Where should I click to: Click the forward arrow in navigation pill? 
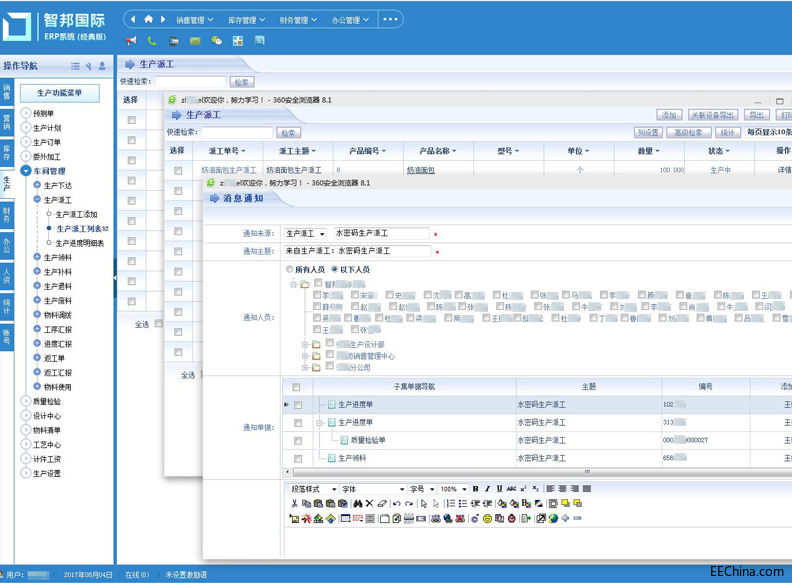[163, 19]
